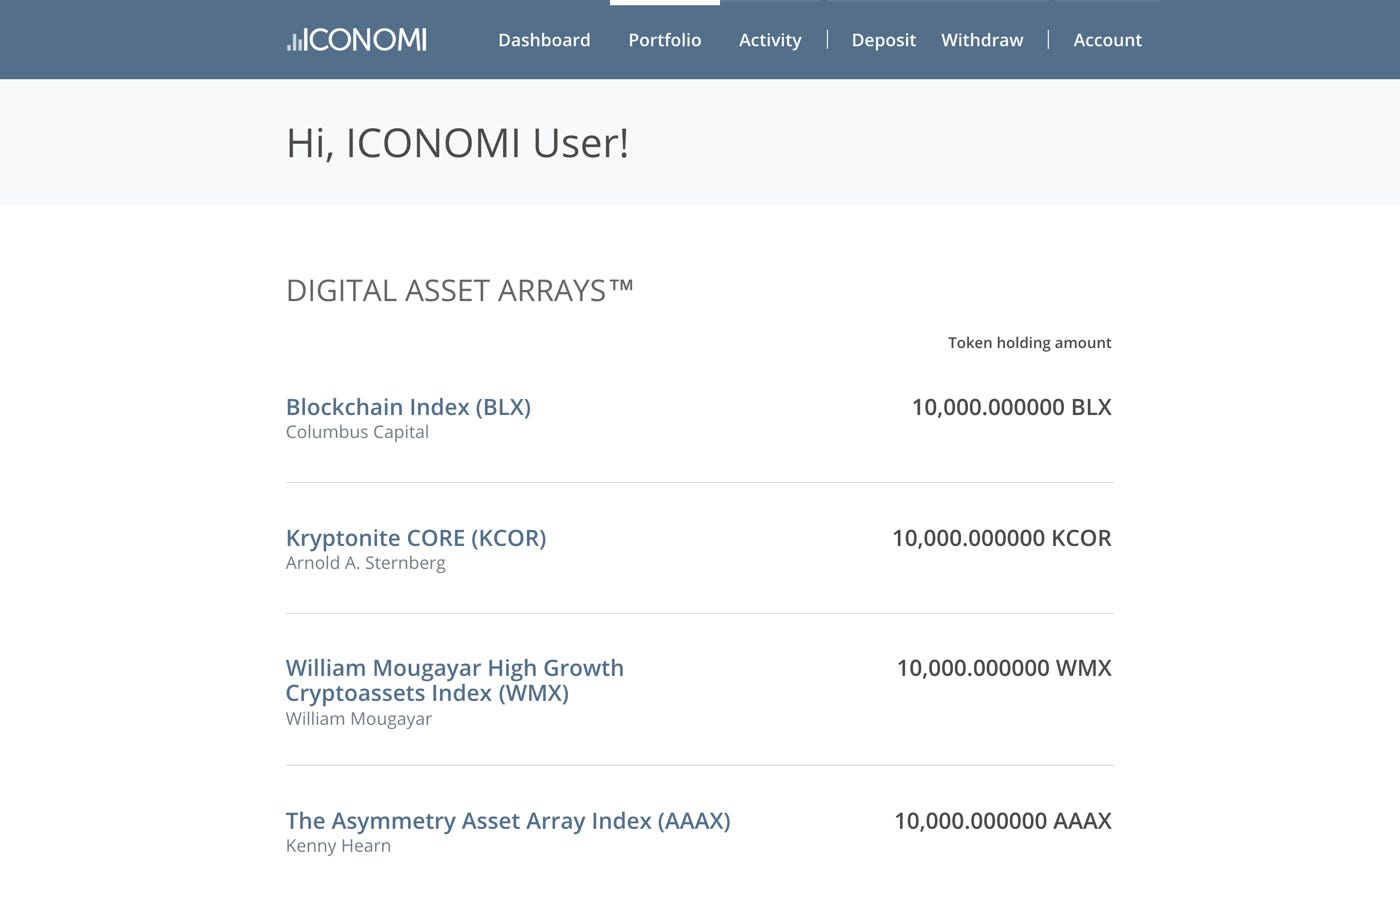
Task: Open the Kryptonite CORE (KCOR) link
Action: click(416, 538)
